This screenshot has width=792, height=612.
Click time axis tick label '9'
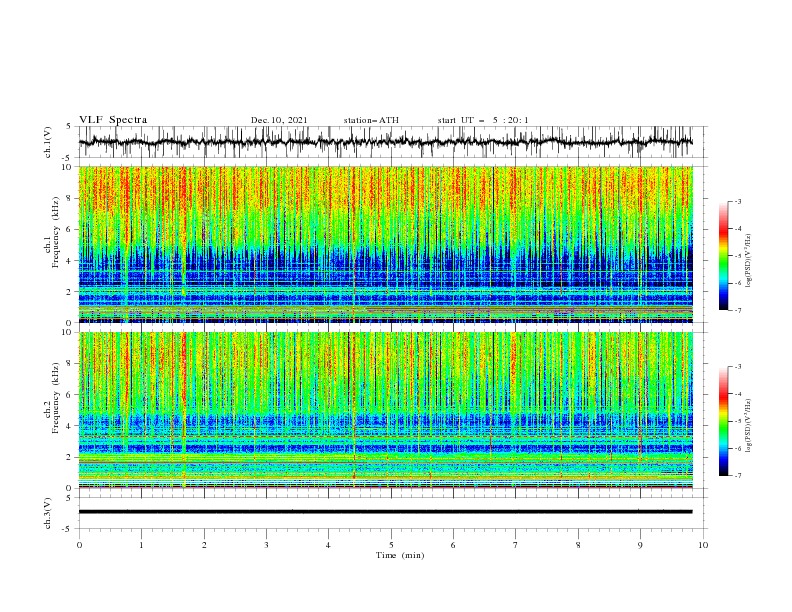point(640,545)
